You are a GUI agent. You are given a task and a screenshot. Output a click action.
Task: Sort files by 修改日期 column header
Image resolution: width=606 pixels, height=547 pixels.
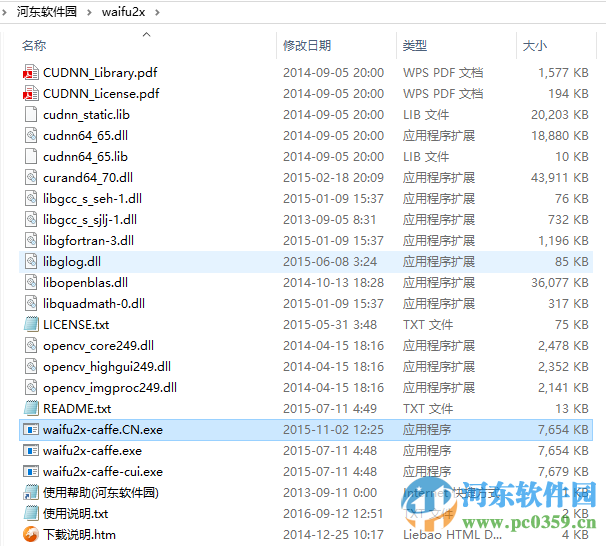click(307, 46)
